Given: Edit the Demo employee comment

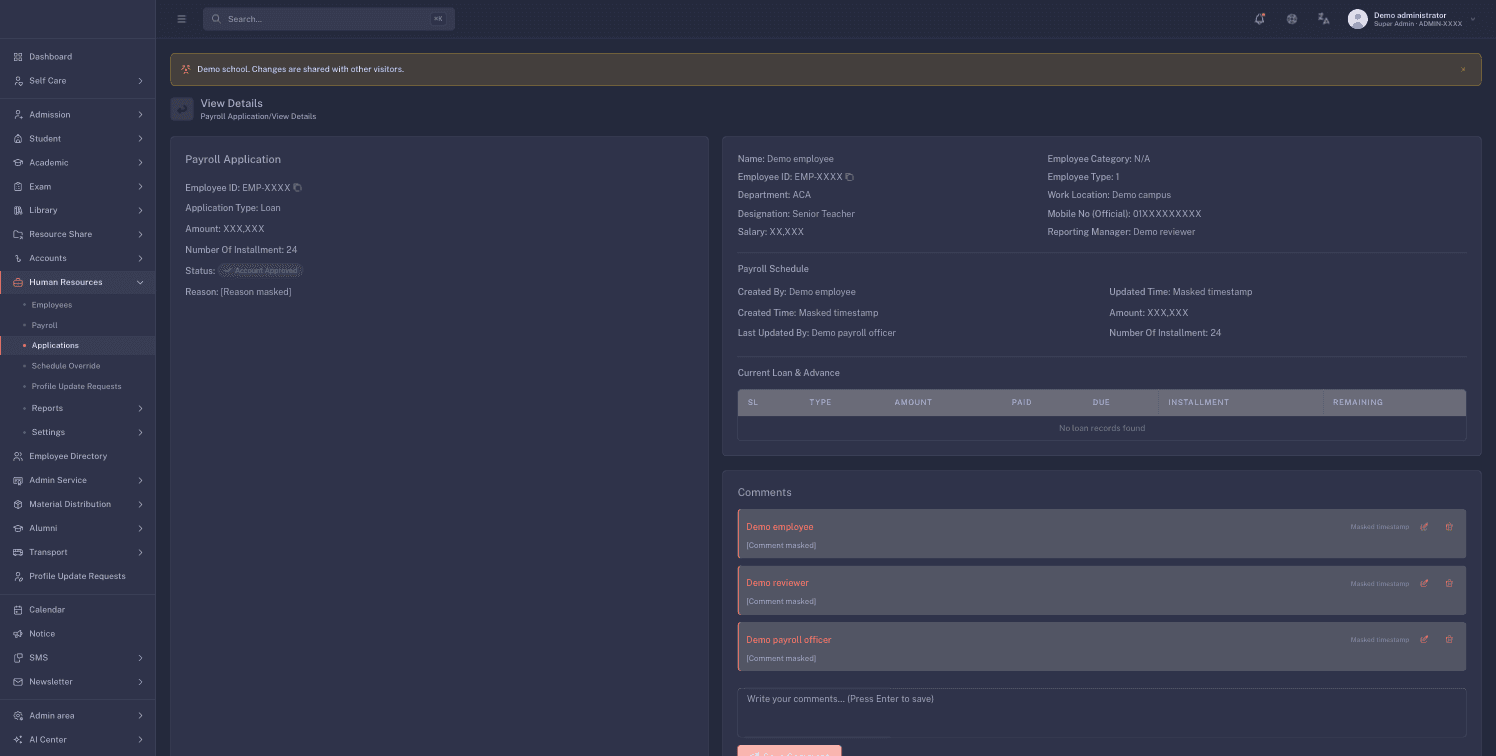Looking at the screenshot, I should 1424,527.
